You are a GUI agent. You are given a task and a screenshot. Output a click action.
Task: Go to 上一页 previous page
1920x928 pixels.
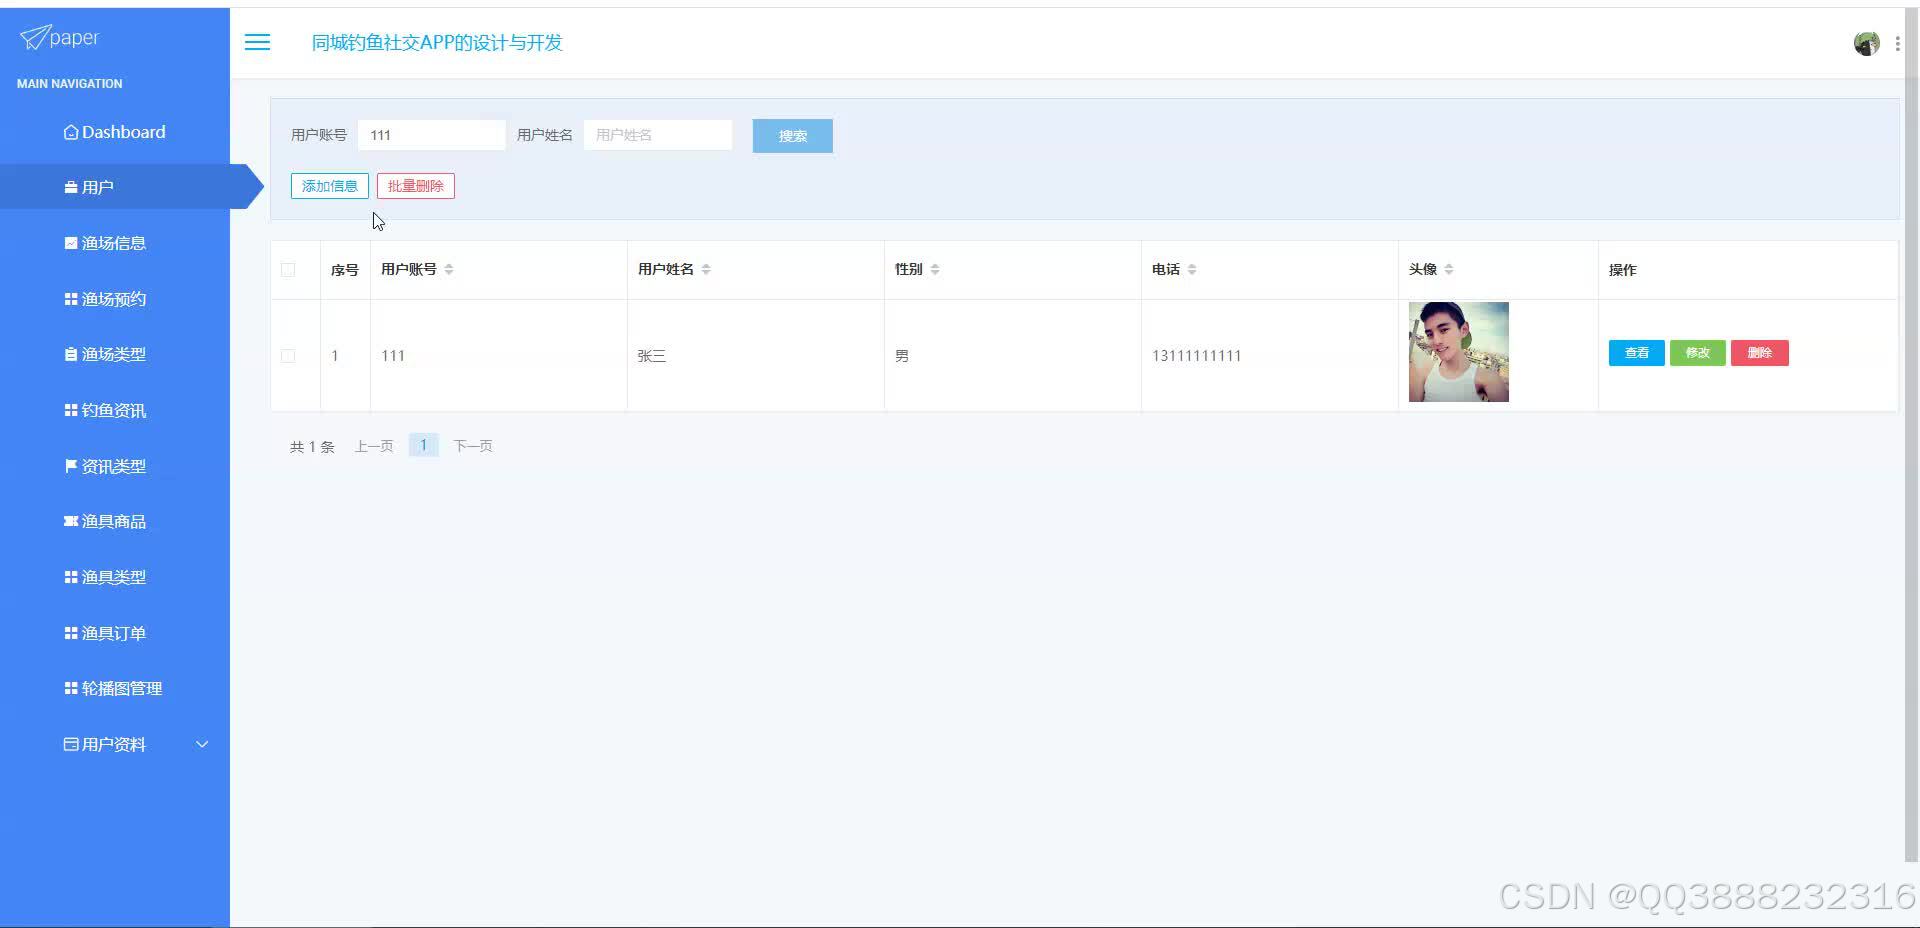[x=374, y=446]
